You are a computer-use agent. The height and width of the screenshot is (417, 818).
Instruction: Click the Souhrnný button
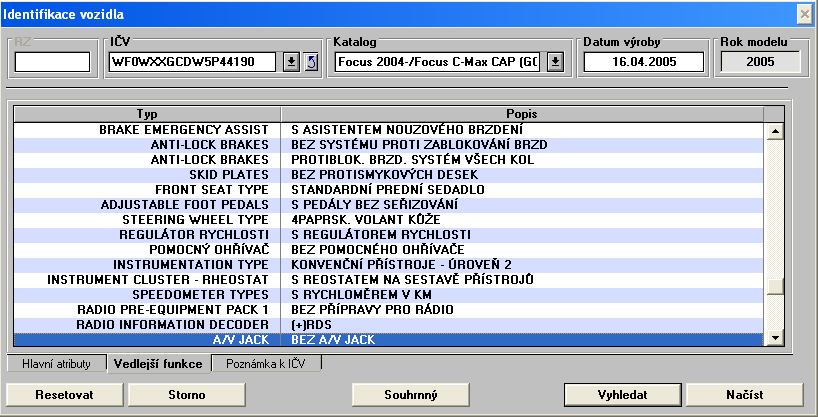pos(411,395)
